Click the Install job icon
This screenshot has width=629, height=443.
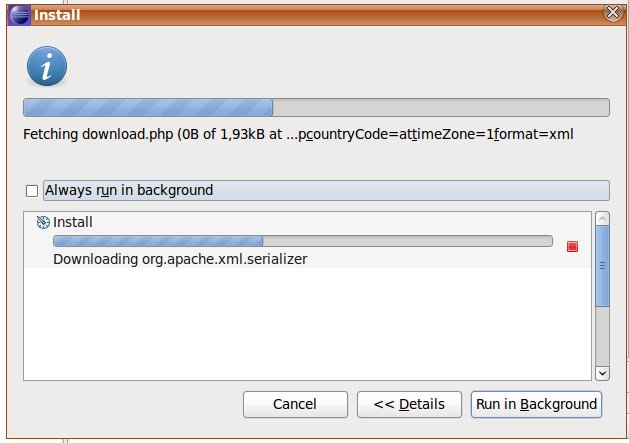tap(43, 222)
